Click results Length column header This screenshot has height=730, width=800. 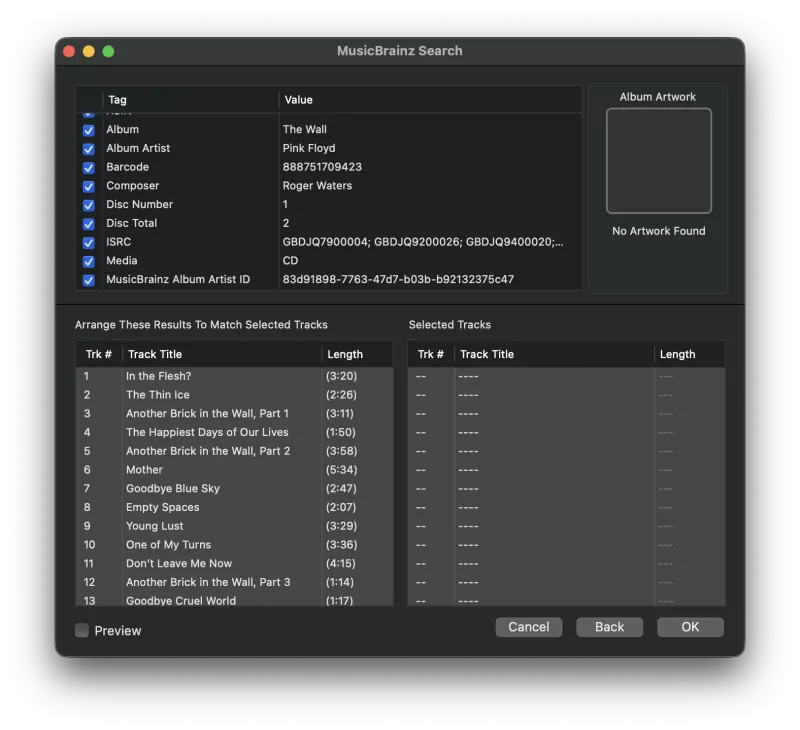[357, 354]
